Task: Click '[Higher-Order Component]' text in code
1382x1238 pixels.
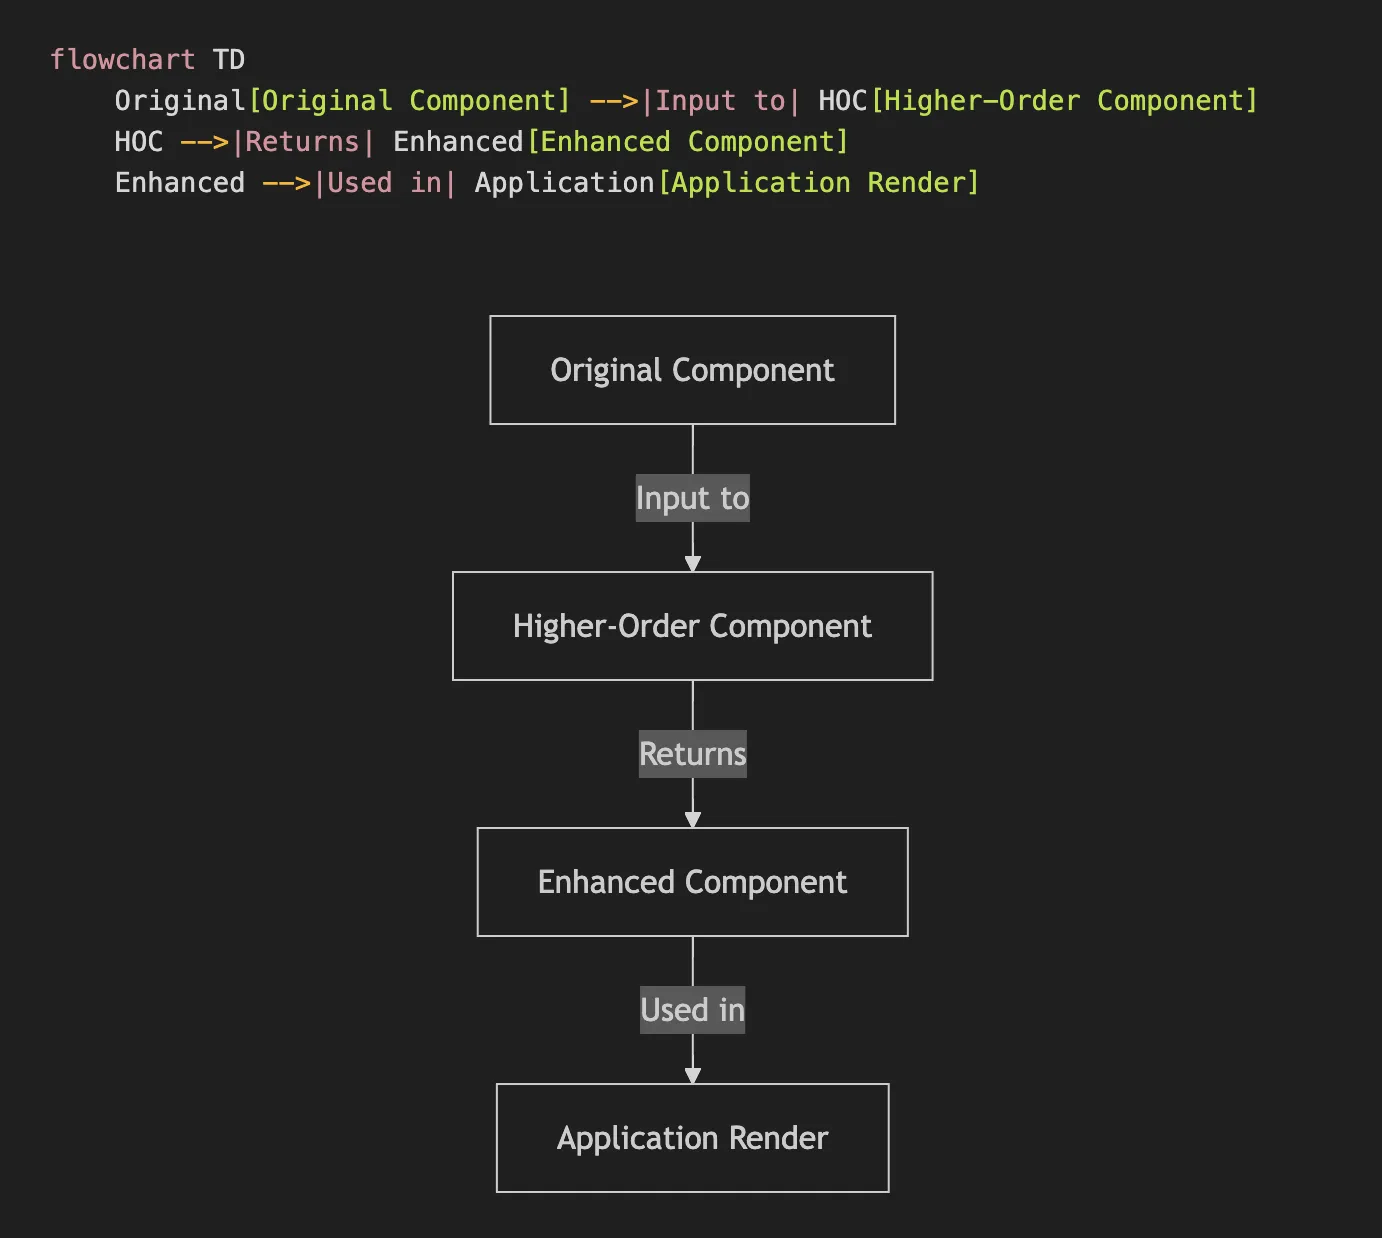Action: (1064, 101)
